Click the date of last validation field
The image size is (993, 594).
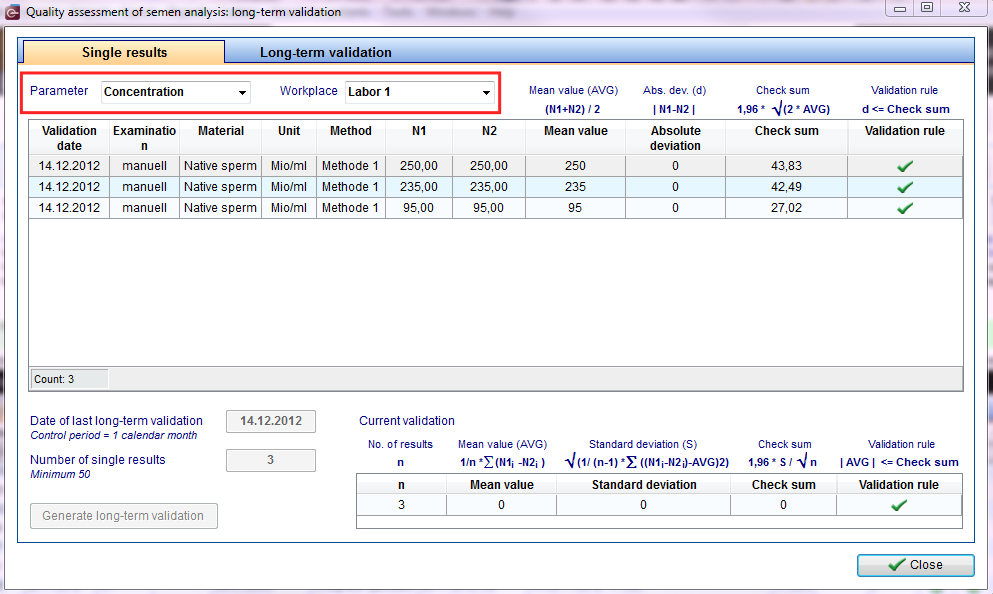pos(270,421)
